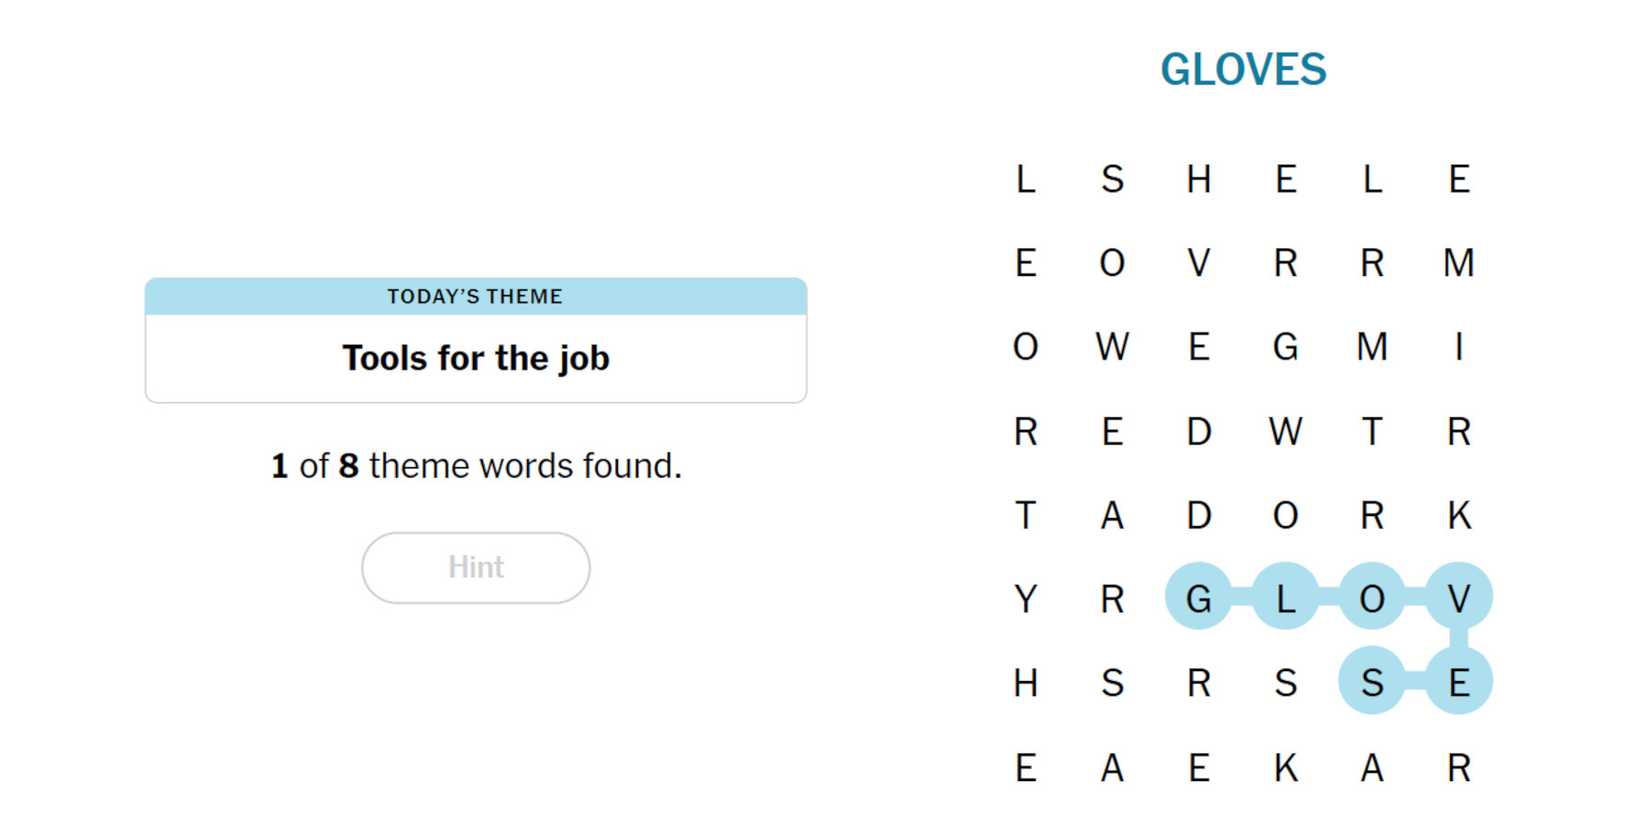Tap the highlighted O letter bubble

point(1372,598)
